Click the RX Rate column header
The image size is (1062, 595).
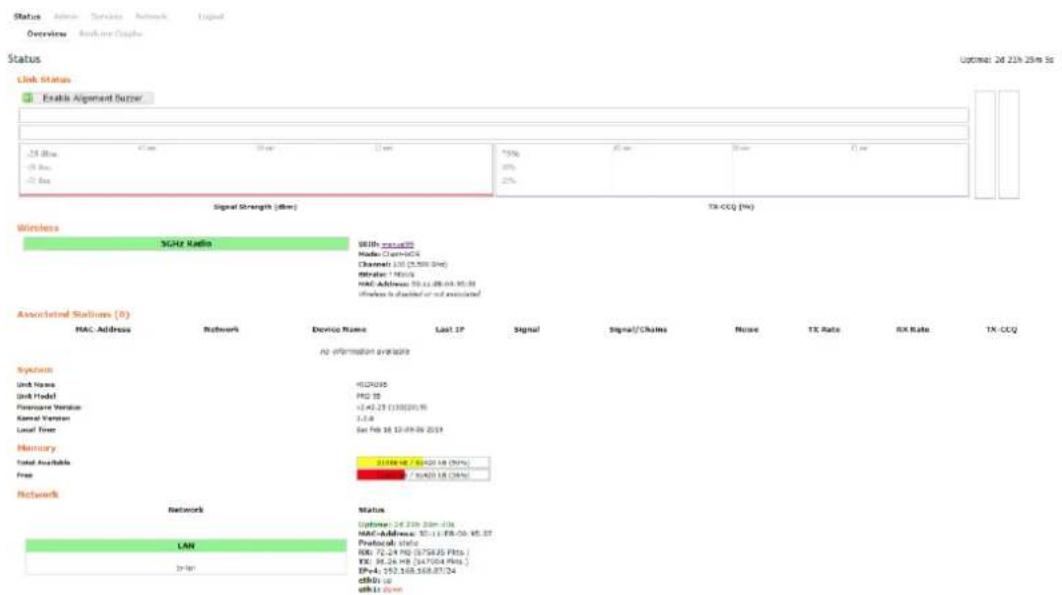912,329
